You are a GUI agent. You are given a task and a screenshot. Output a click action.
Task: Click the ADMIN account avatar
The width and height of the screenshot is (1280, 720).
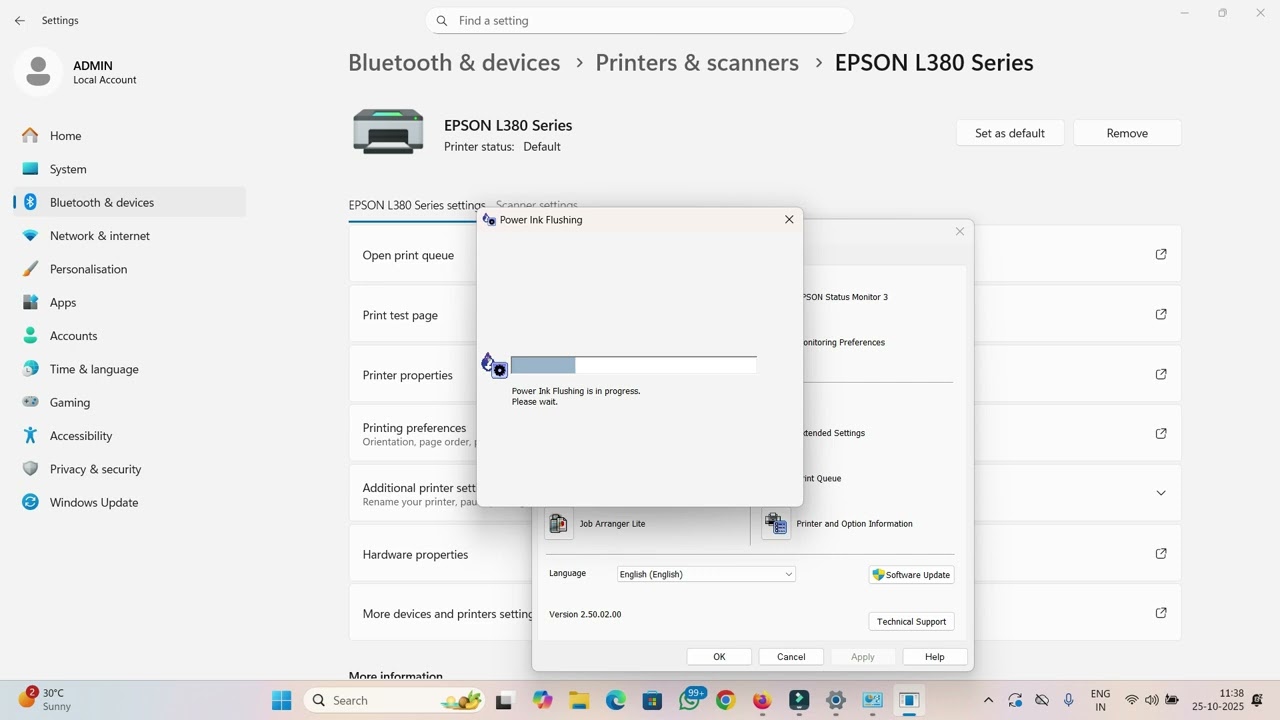pyautogui.click(x=38, y=72)
